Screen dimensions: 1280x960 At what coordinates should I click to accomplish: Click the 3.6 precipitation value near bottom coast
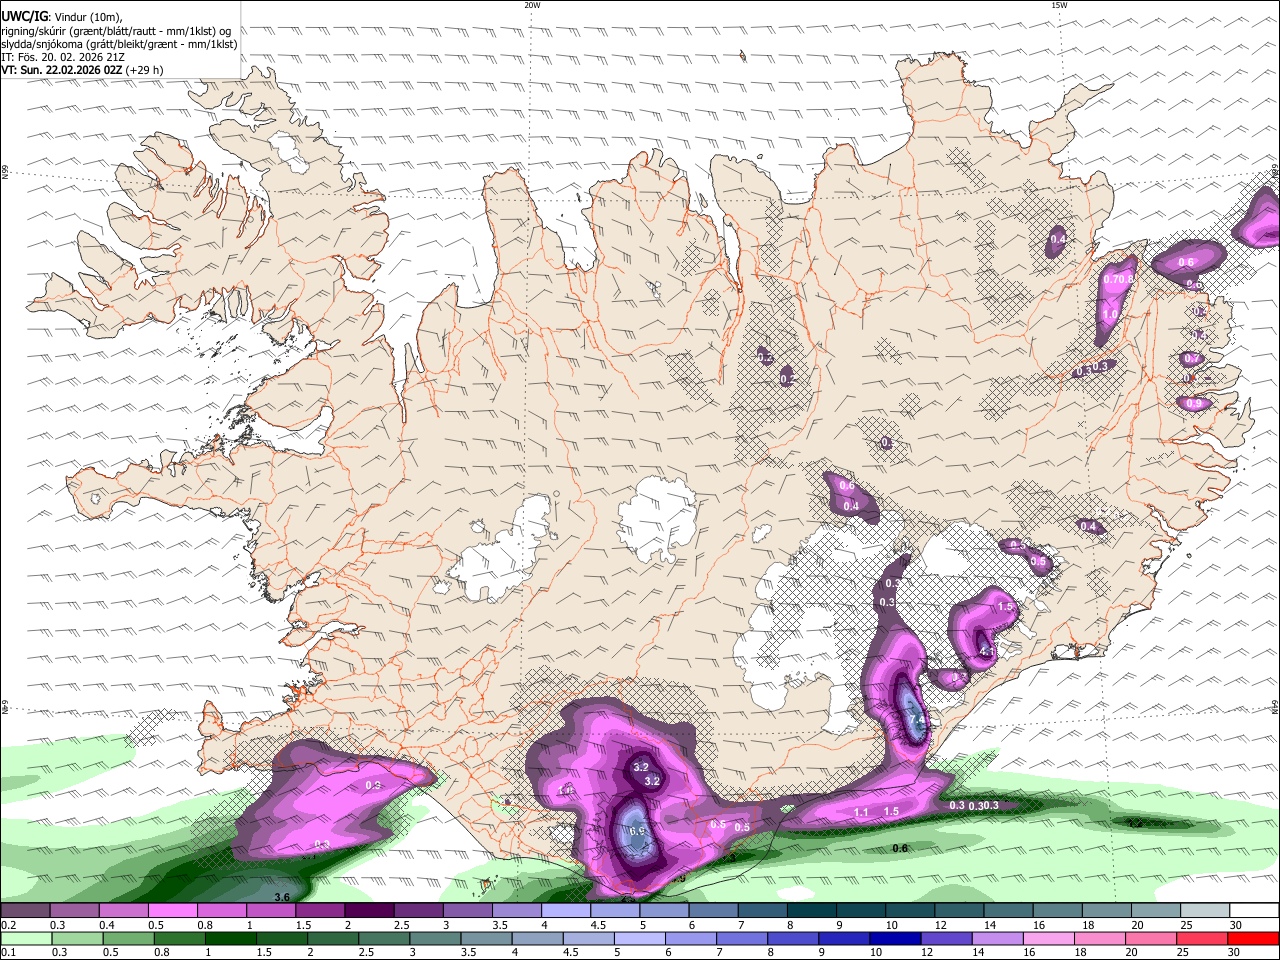[x=282, y=898]
